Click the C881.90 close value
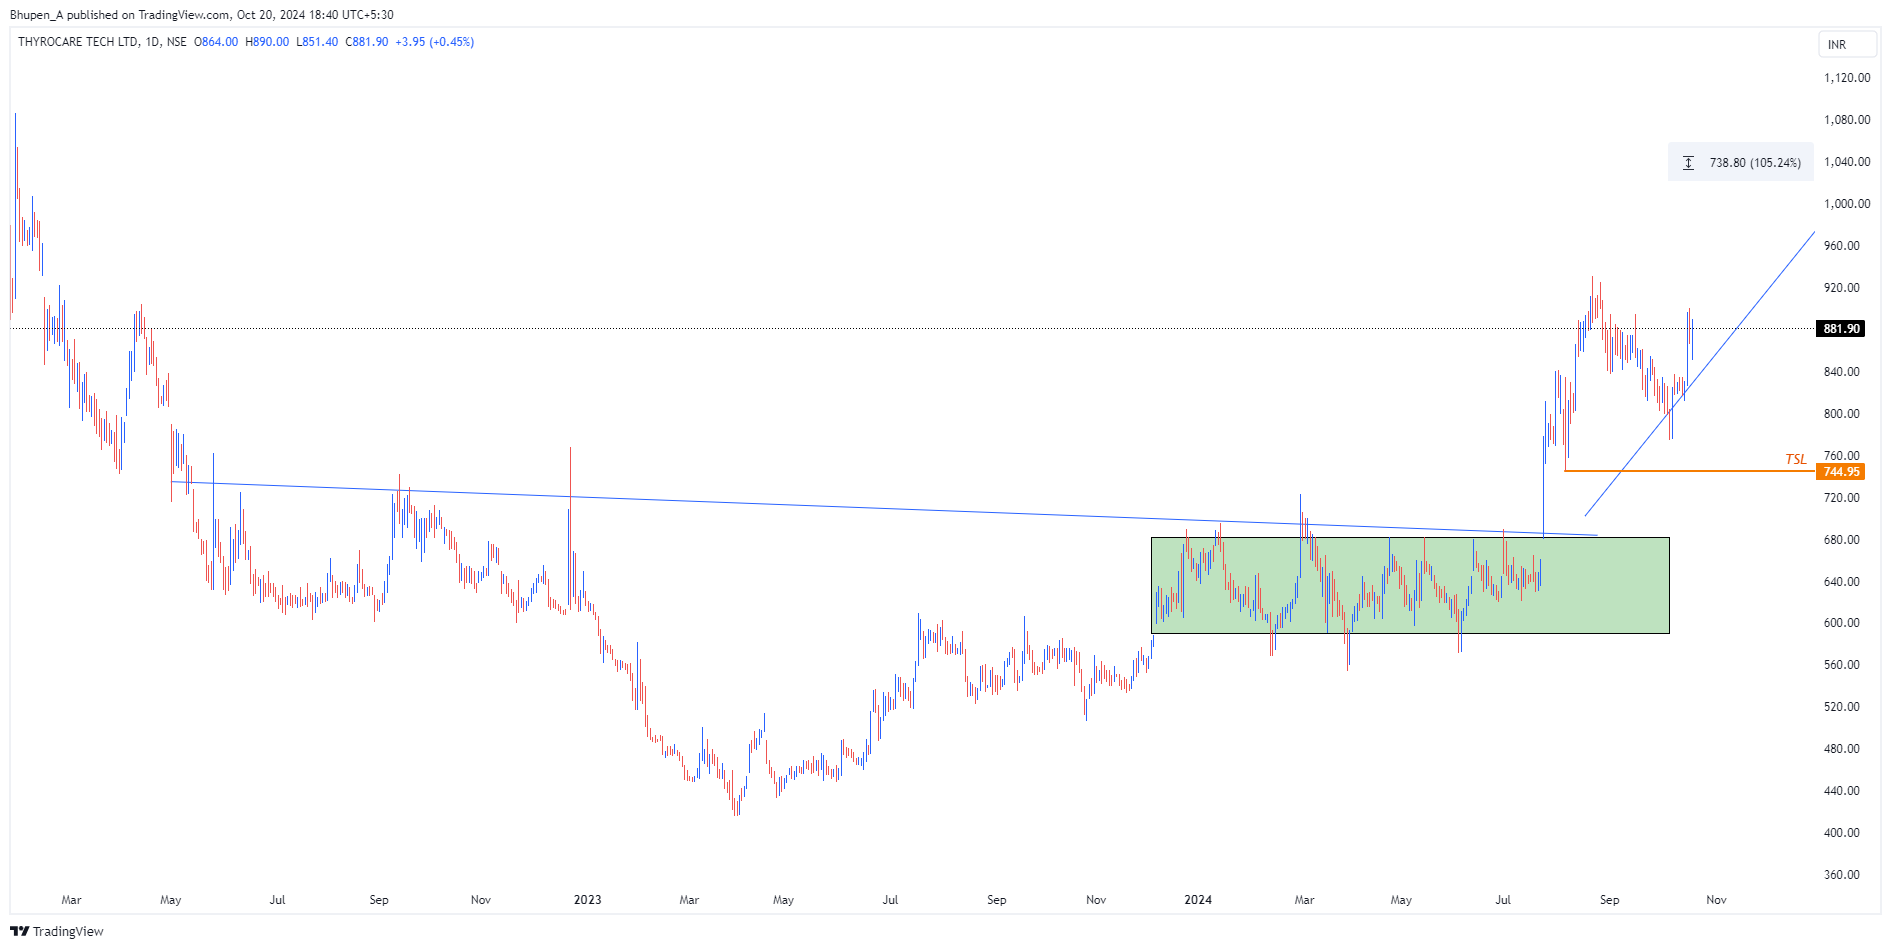This screenshot has height=949, width=1891. click(367, 42)
